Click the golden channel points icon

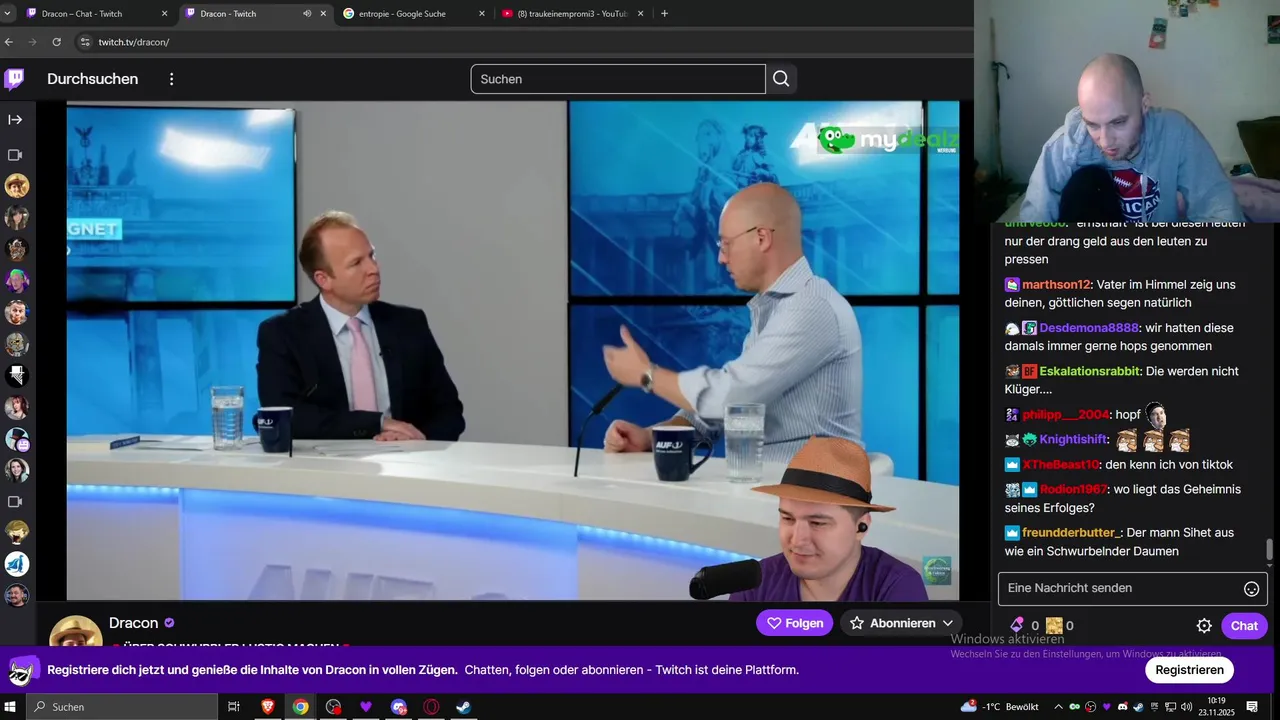[x=1054, y=626]
